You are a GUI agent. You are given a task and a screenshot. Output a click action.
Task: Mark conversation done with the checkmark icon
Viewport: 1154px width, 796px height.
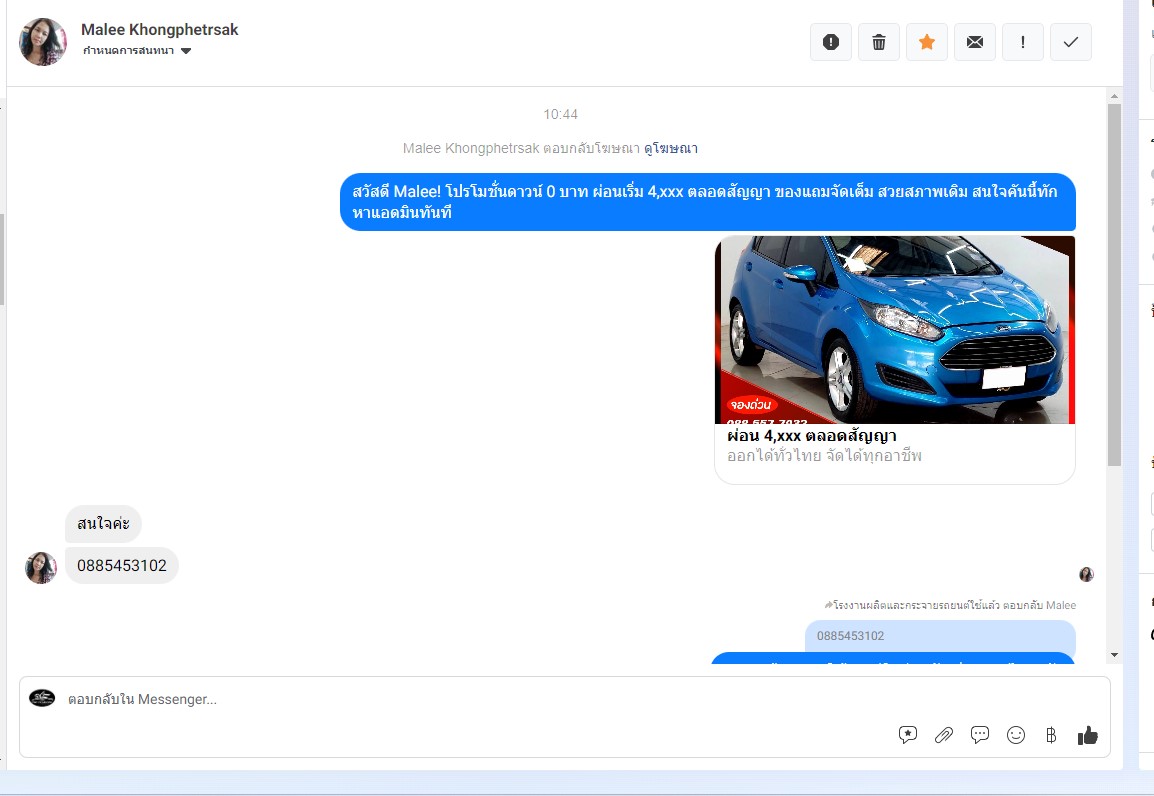tap(1071, 42)
